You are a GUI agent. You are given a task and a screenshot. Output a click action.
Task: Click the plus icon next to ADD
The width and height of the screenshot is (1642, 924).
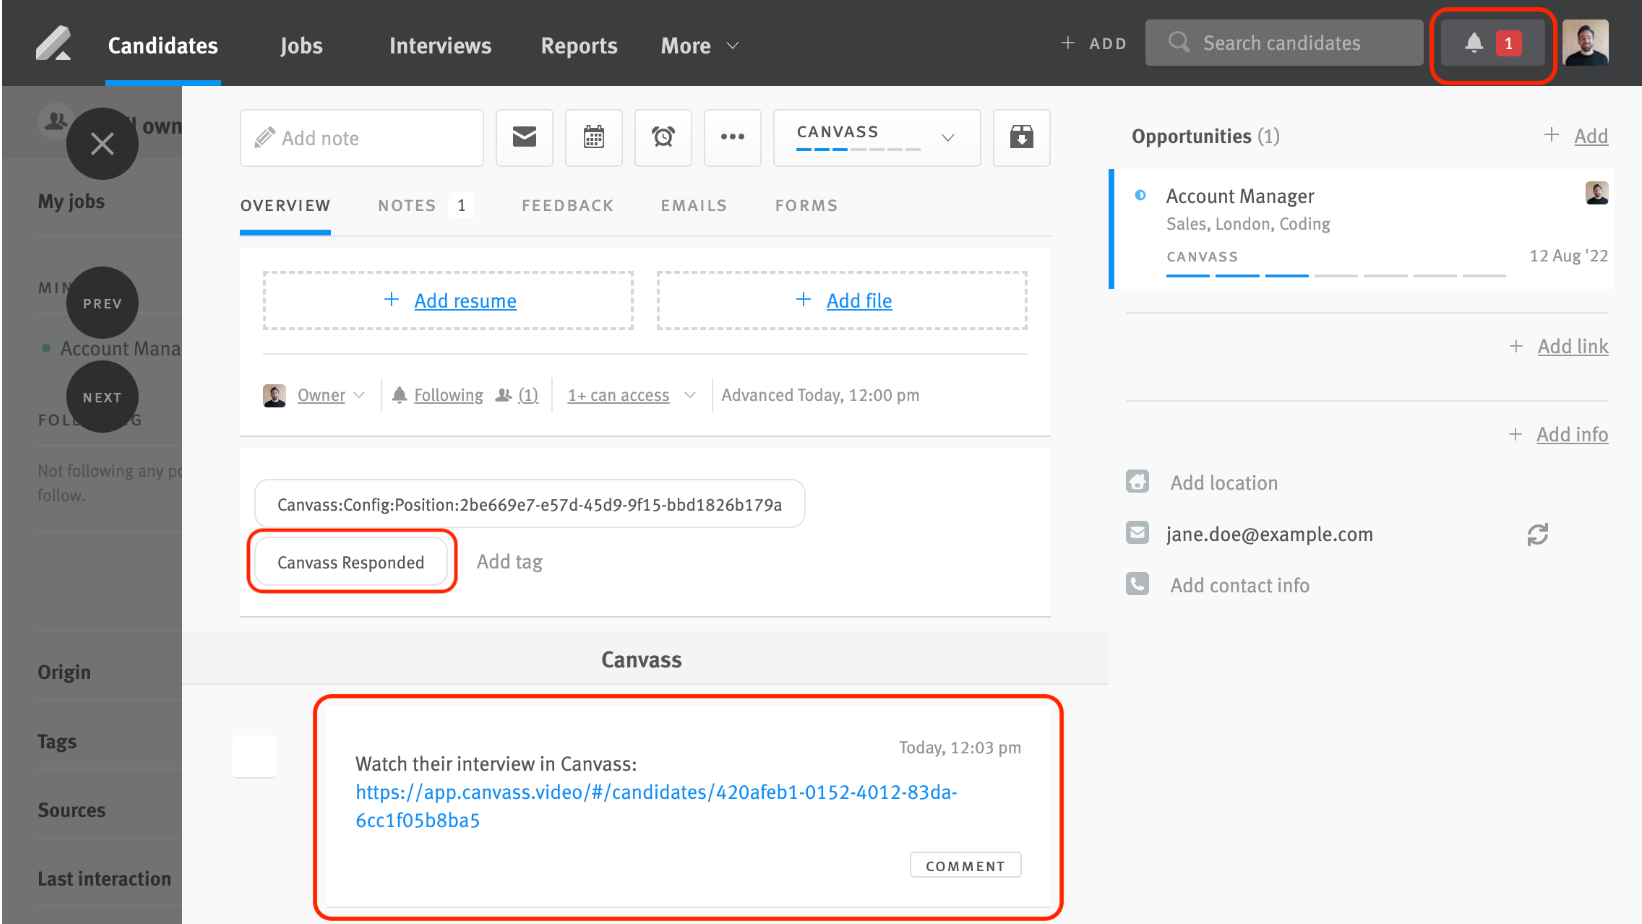[x=1068, y=43]
